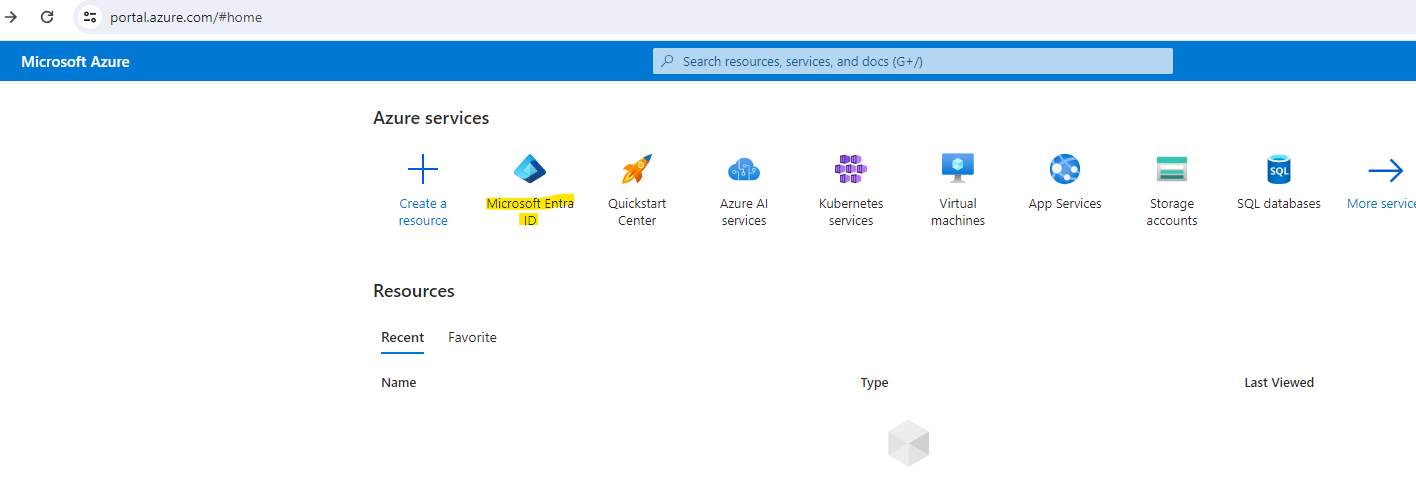Viewport: 1416px width, 478px height.
Task: Click the Azure AI services text label
Action: 744,212
